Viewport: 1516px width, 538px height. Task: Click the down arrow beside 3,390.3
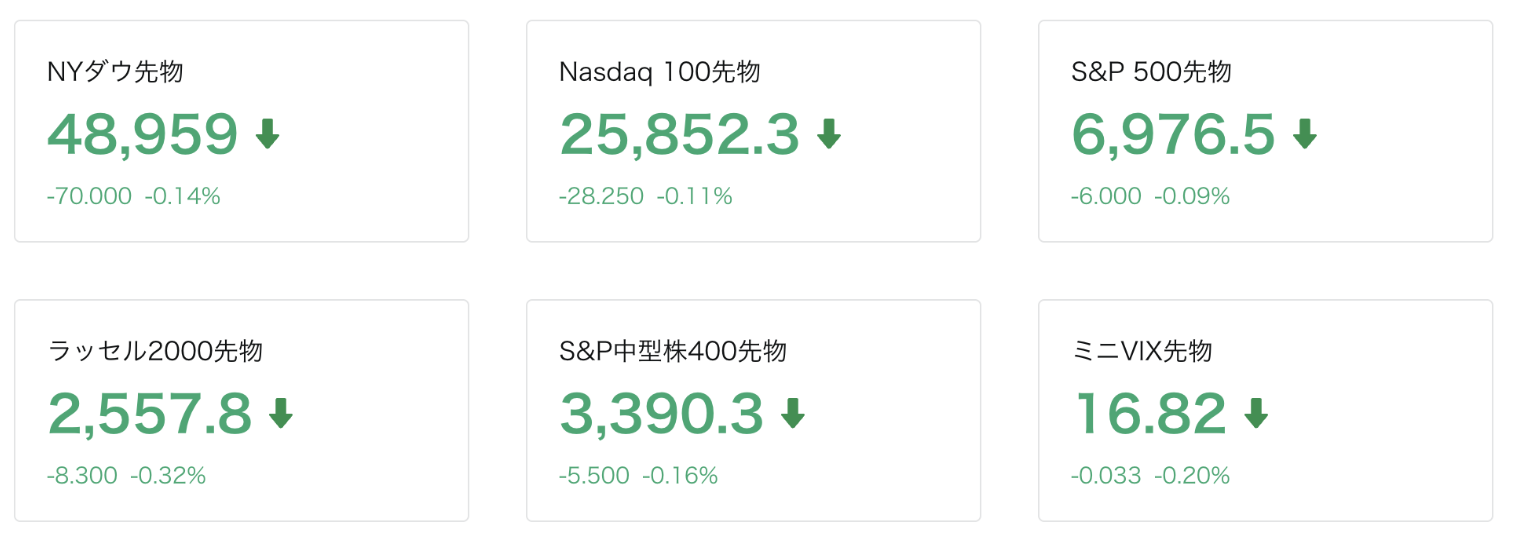(793, 413)
